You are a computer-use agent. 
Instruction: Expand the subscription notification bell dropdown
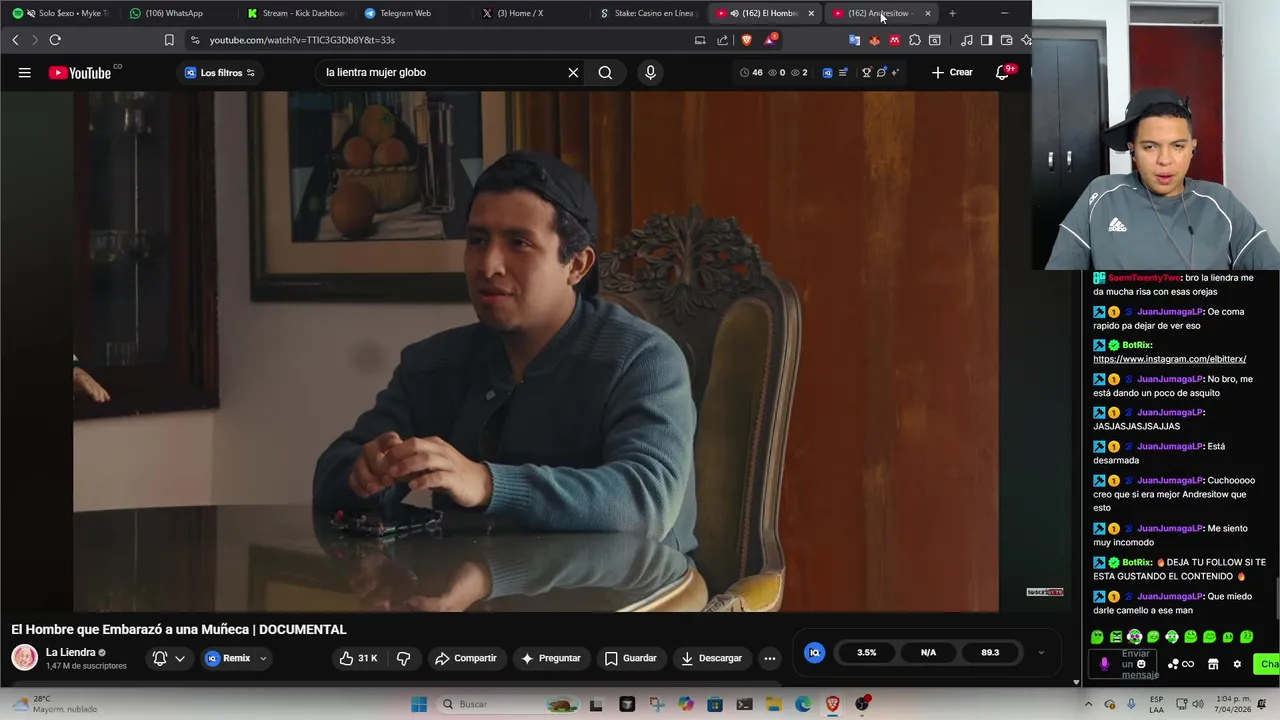click(168, 658)
